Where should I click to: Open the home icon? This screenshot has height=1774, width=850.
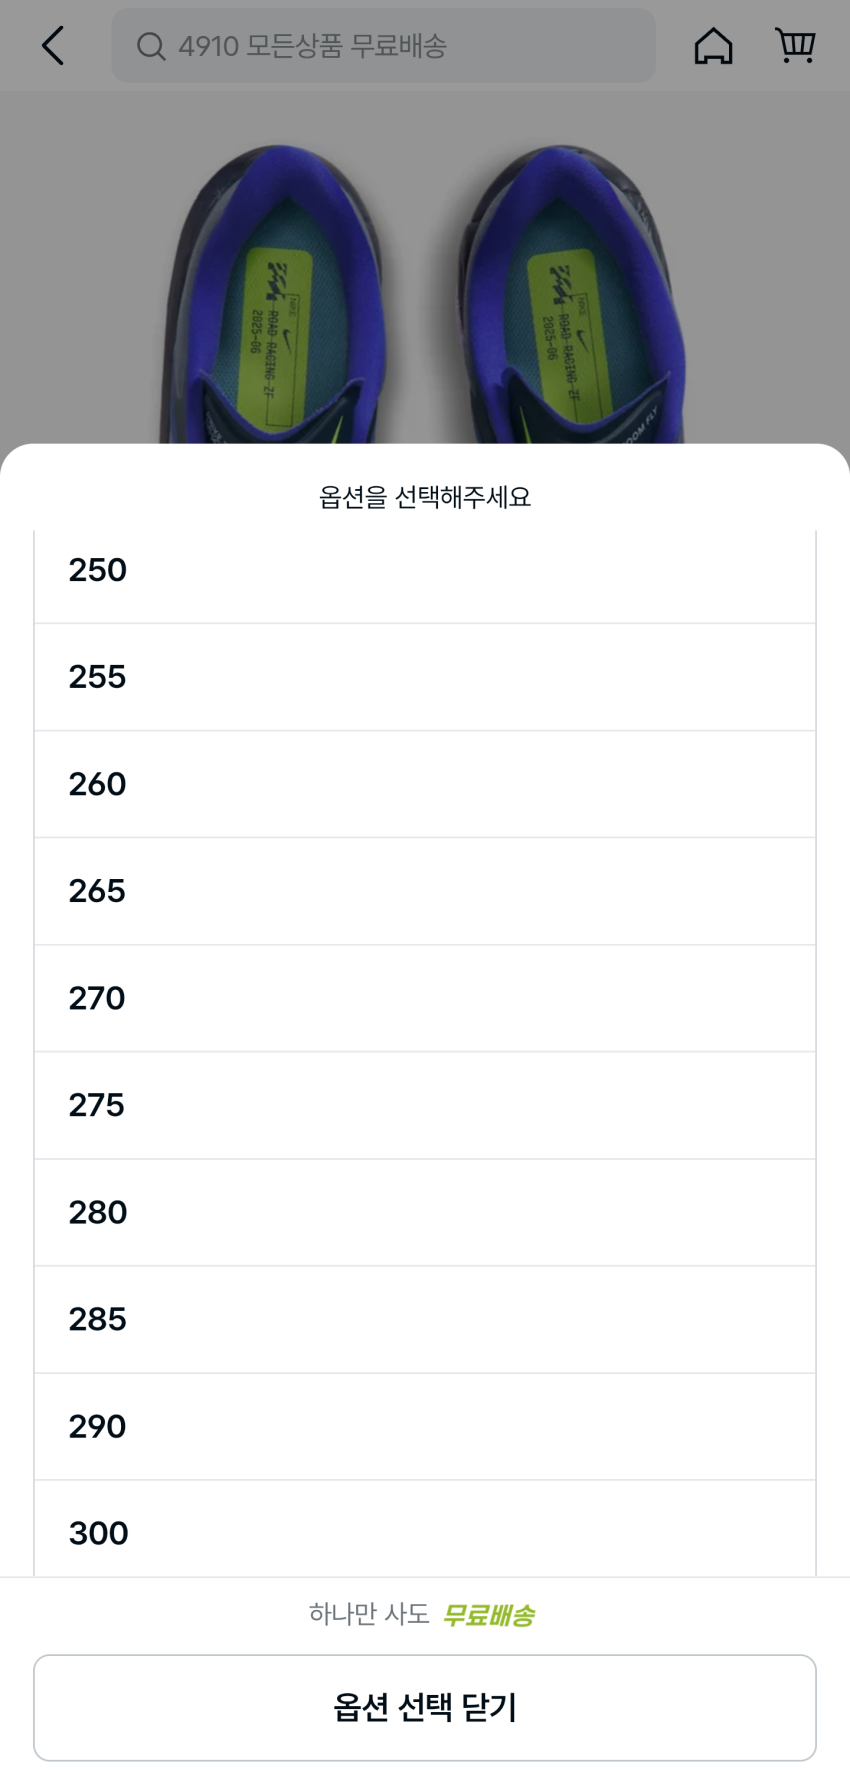point(713,46)
